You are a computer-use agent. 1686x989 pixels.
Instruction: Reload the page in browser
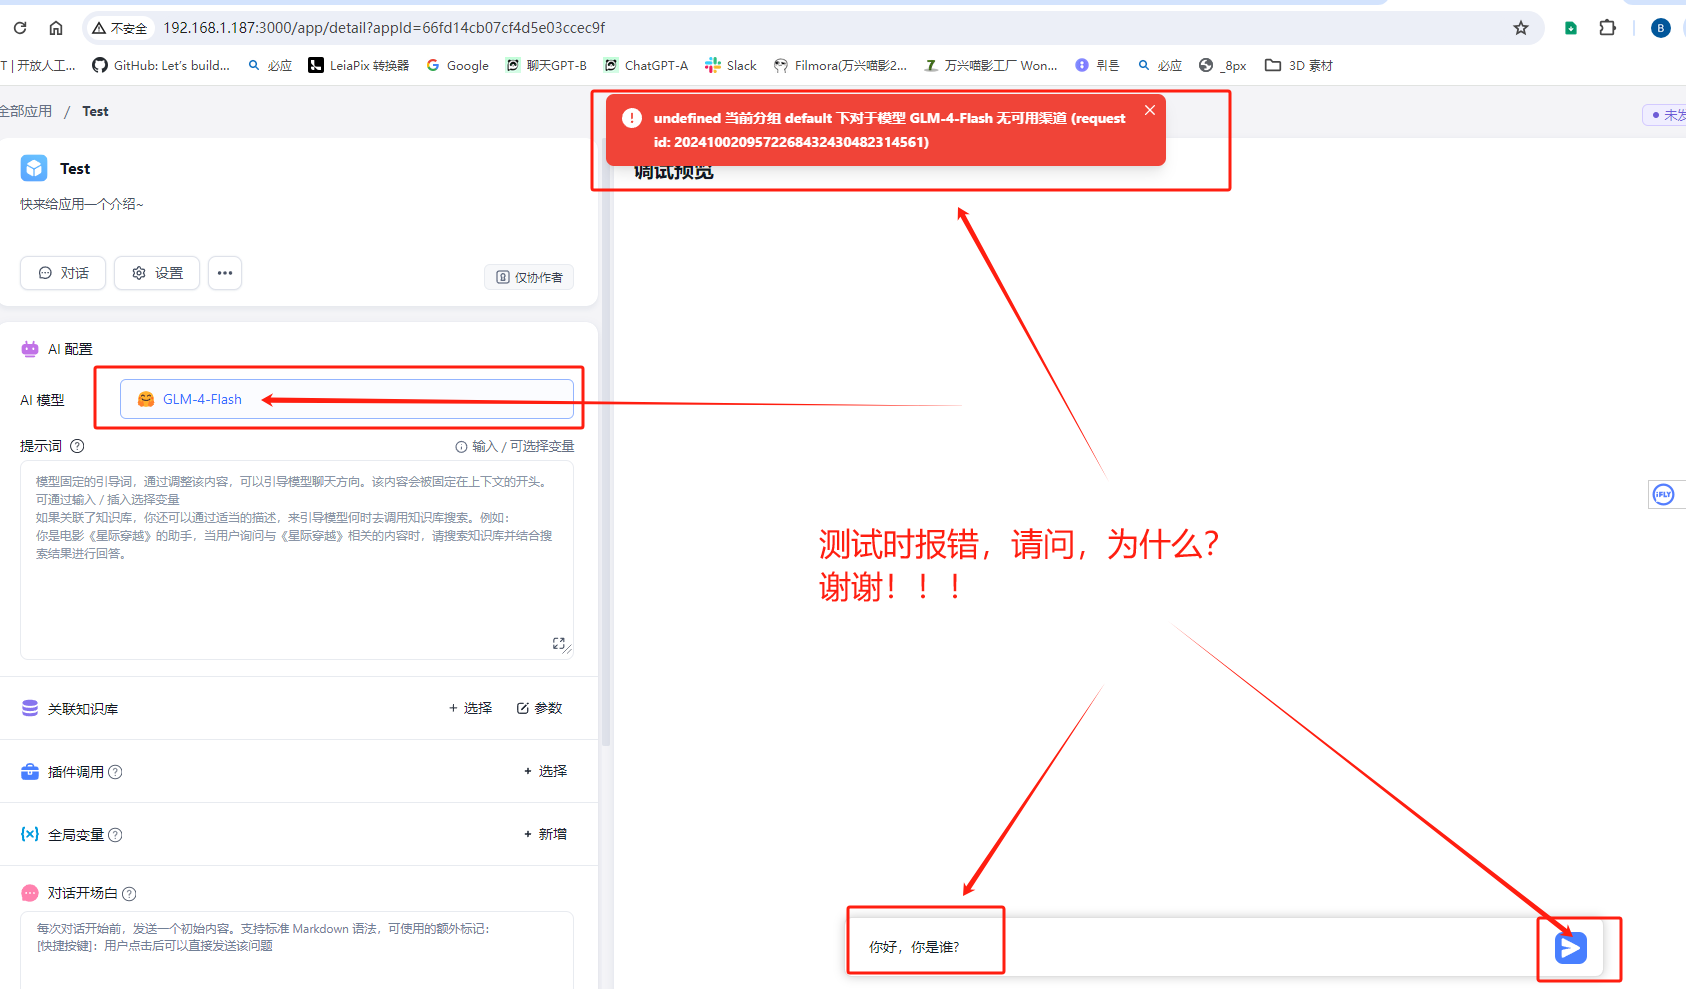coord(20,28)
